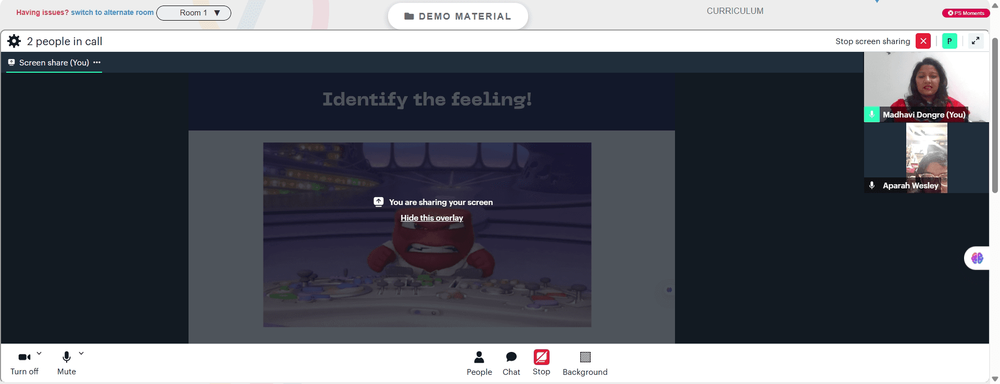The width and height of the screenshot is (1000, 384).
Task: Click the green P participant avatar
Action: pos(950,41)
